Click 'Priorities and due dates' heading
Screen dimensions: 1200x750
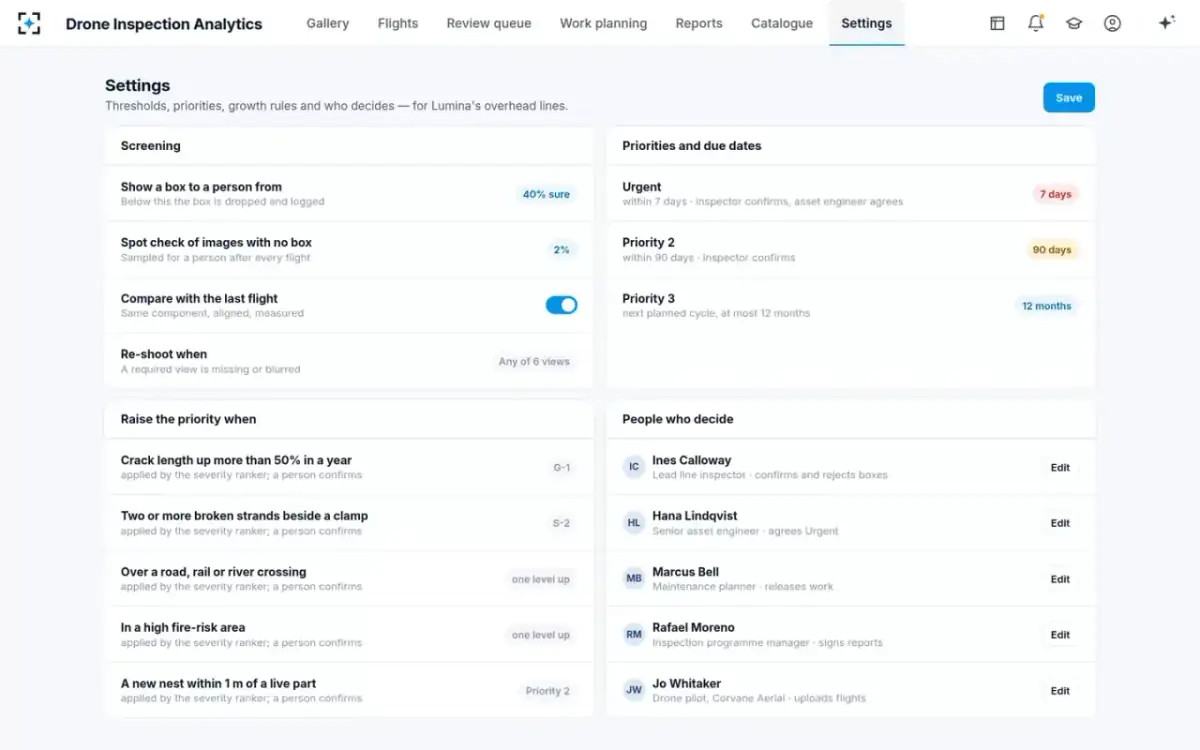click(x=692, y=146)
